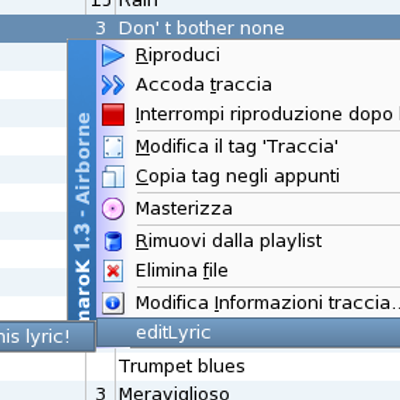Click the red stop square icon
The width and height of the screenshot is (400, 400).
(113, 115)
